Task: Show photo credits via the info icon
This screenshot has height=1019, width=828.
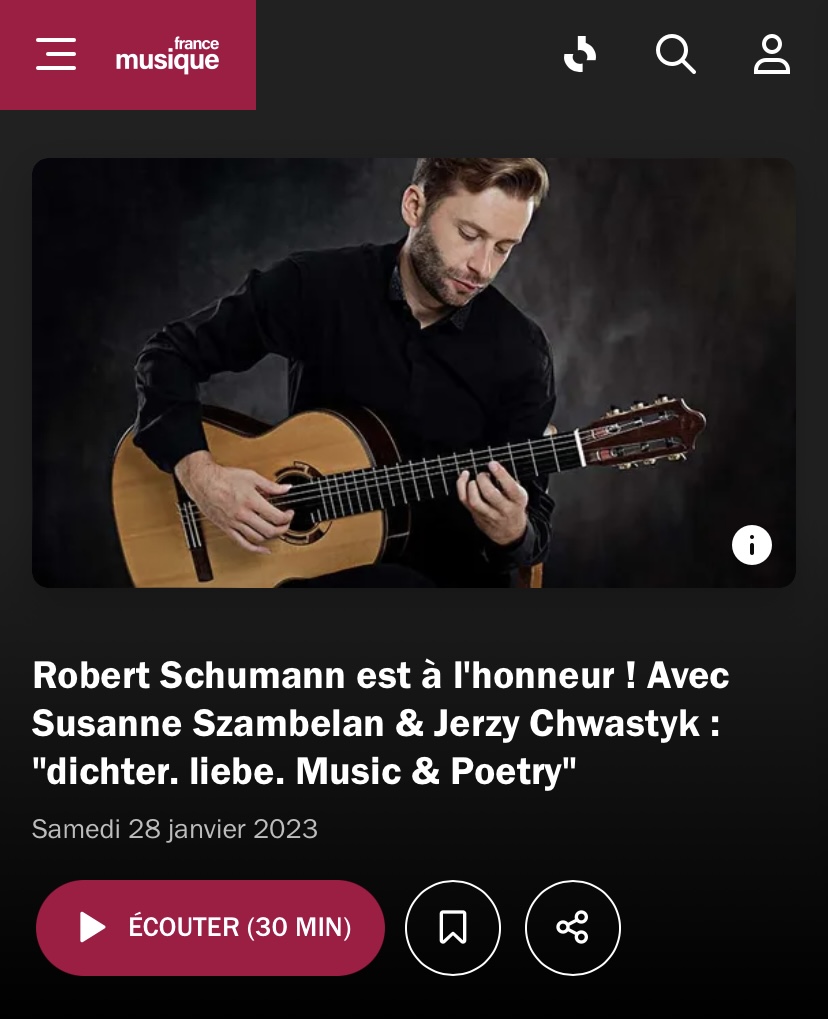Action: point(752,545)
